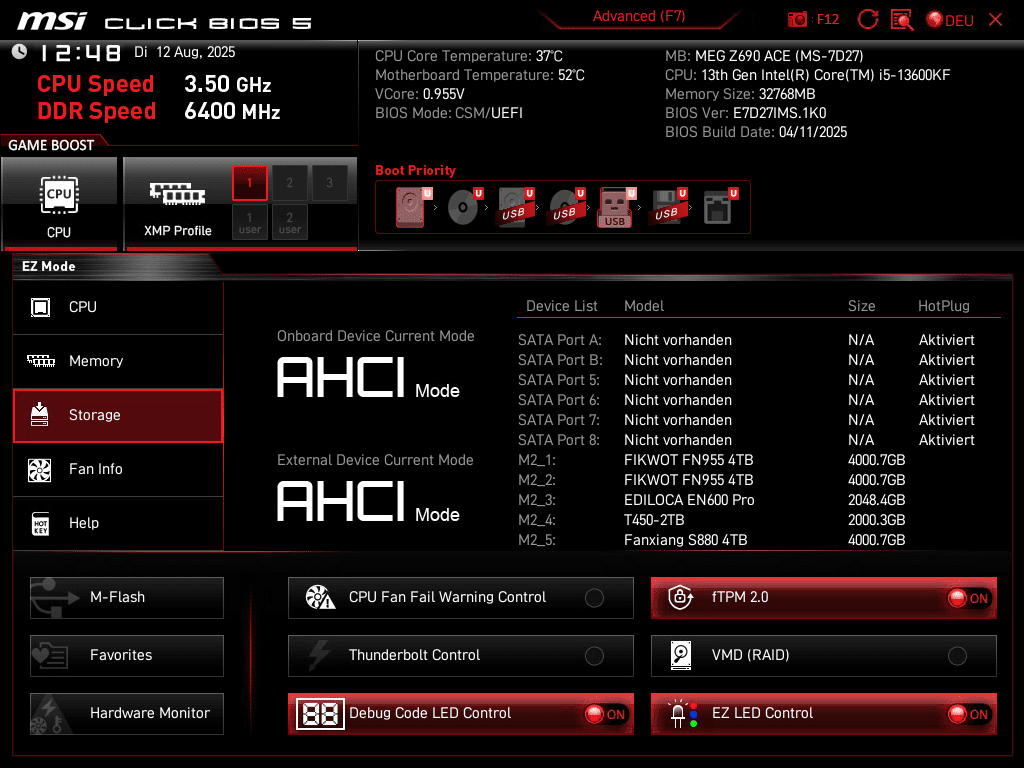
Task: Enable Thunderbolt Control toggle
Action: click(594, 656)
